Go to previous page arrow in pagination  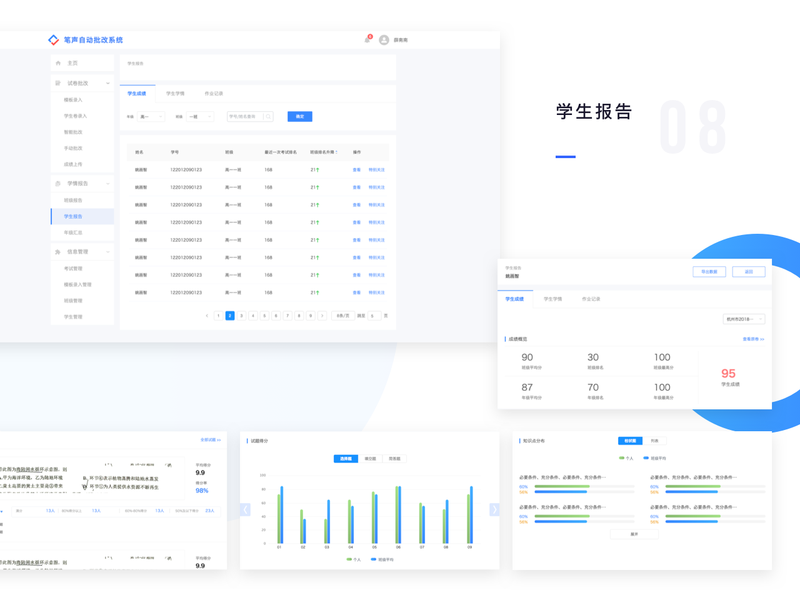click(x=207, y=316)
